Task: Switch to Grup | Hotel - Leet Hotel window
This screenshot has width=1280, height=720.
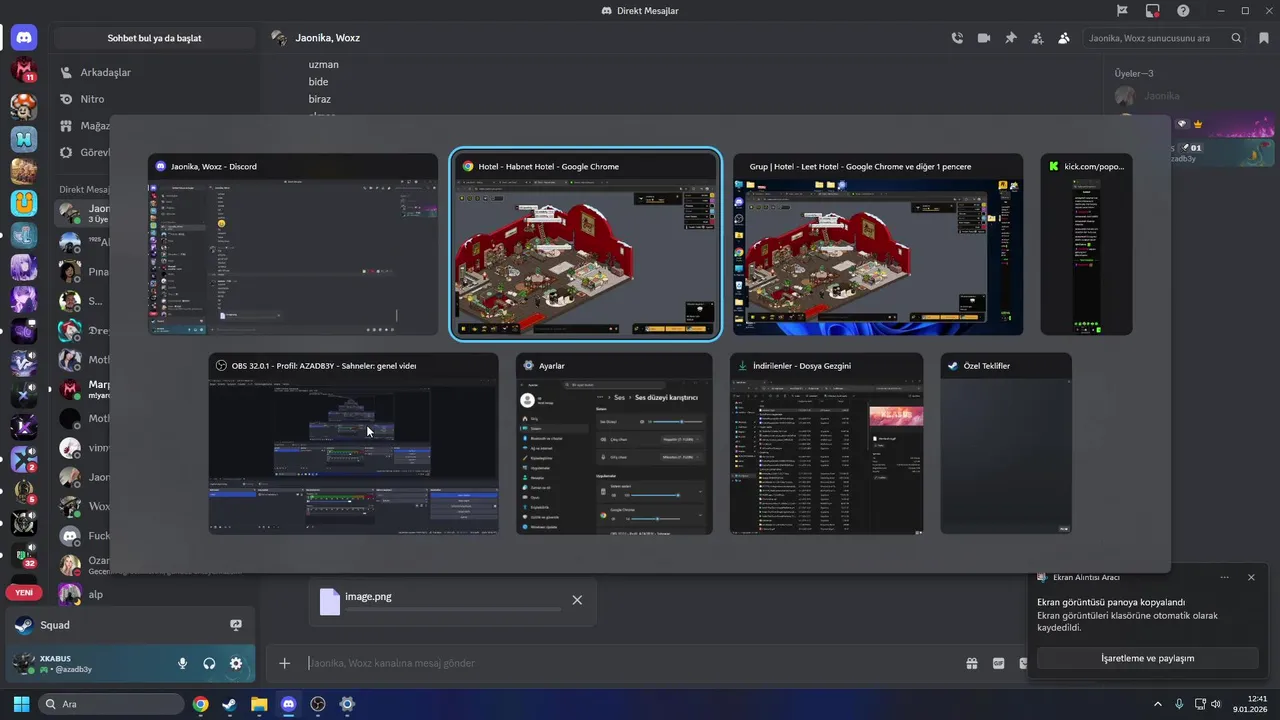Action: pyautogui.click(x=878, y=245)
